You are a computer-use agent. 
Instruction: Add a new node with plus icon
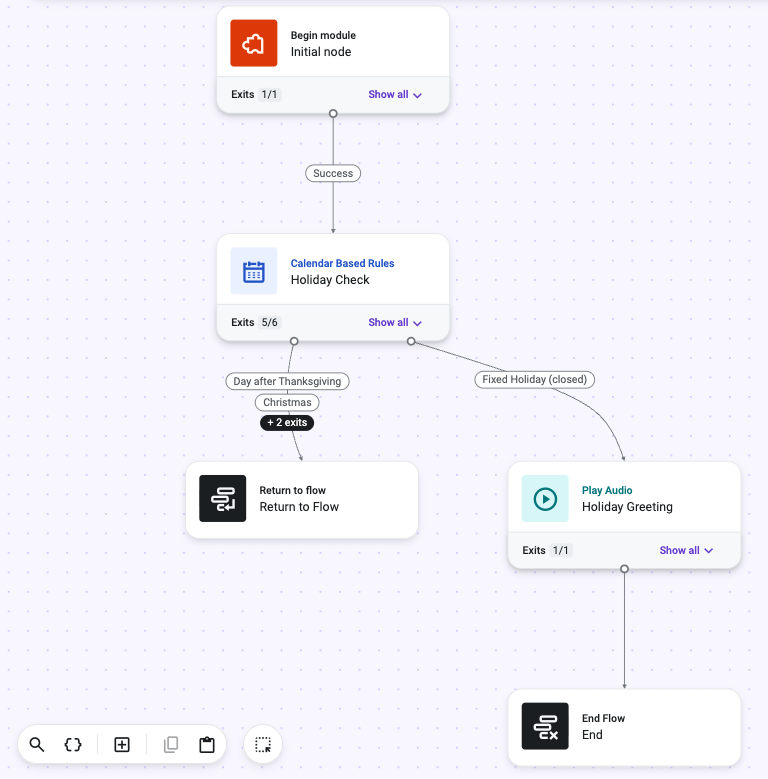(122, 745)
